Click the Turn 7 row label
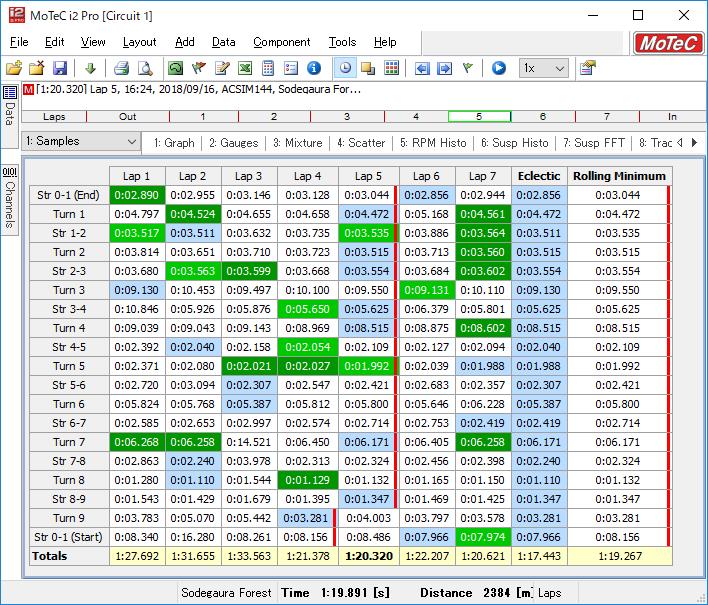 point(69,442)
